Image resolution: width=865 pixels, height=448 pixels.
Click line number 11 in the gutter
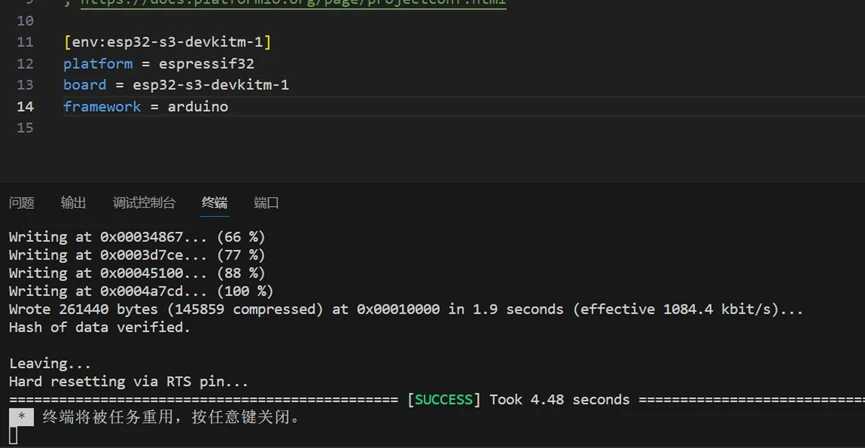pos(26,42)
